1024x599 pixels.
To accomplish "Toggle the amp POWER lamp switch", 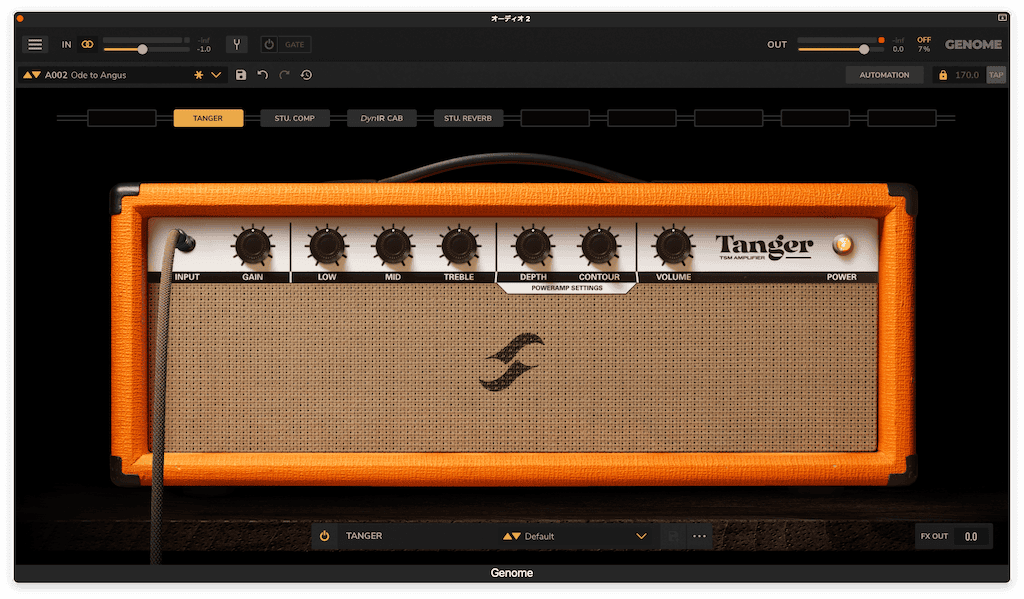I will (842, 245).
